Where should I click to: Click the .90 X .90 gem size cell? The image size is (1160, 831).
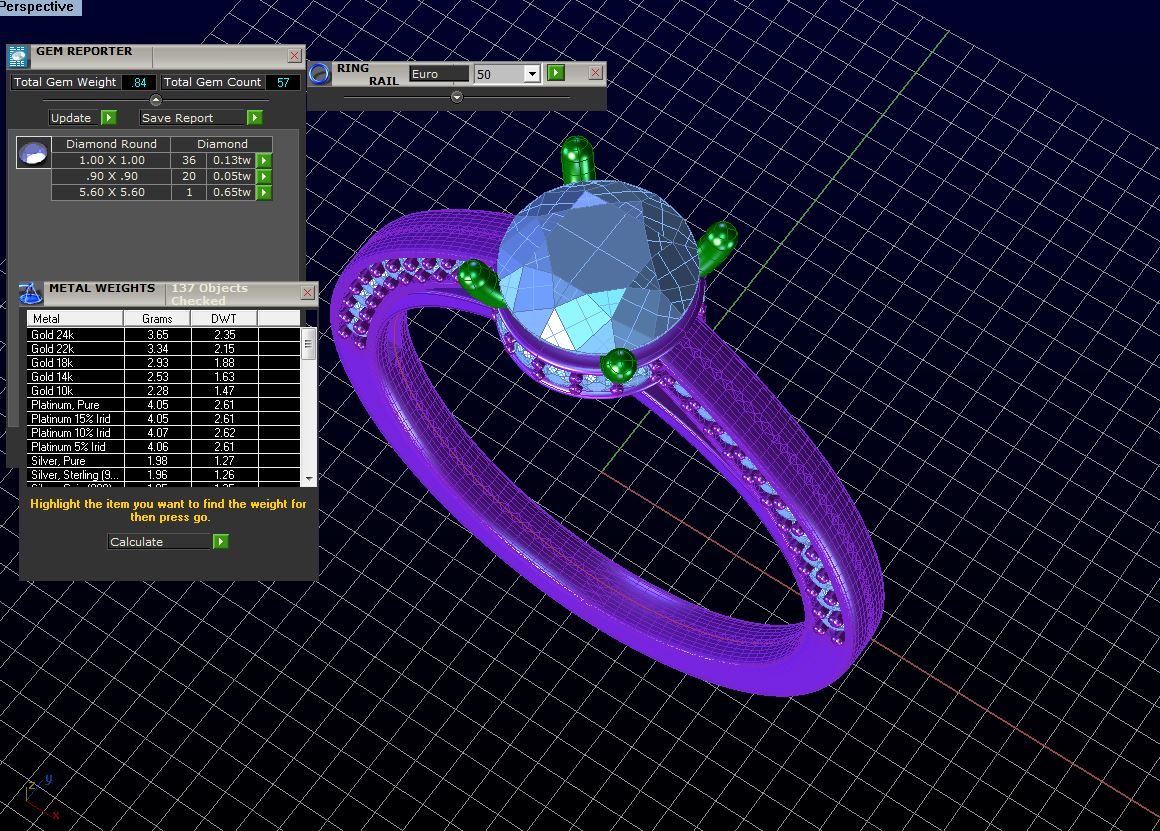pos(112,176)
